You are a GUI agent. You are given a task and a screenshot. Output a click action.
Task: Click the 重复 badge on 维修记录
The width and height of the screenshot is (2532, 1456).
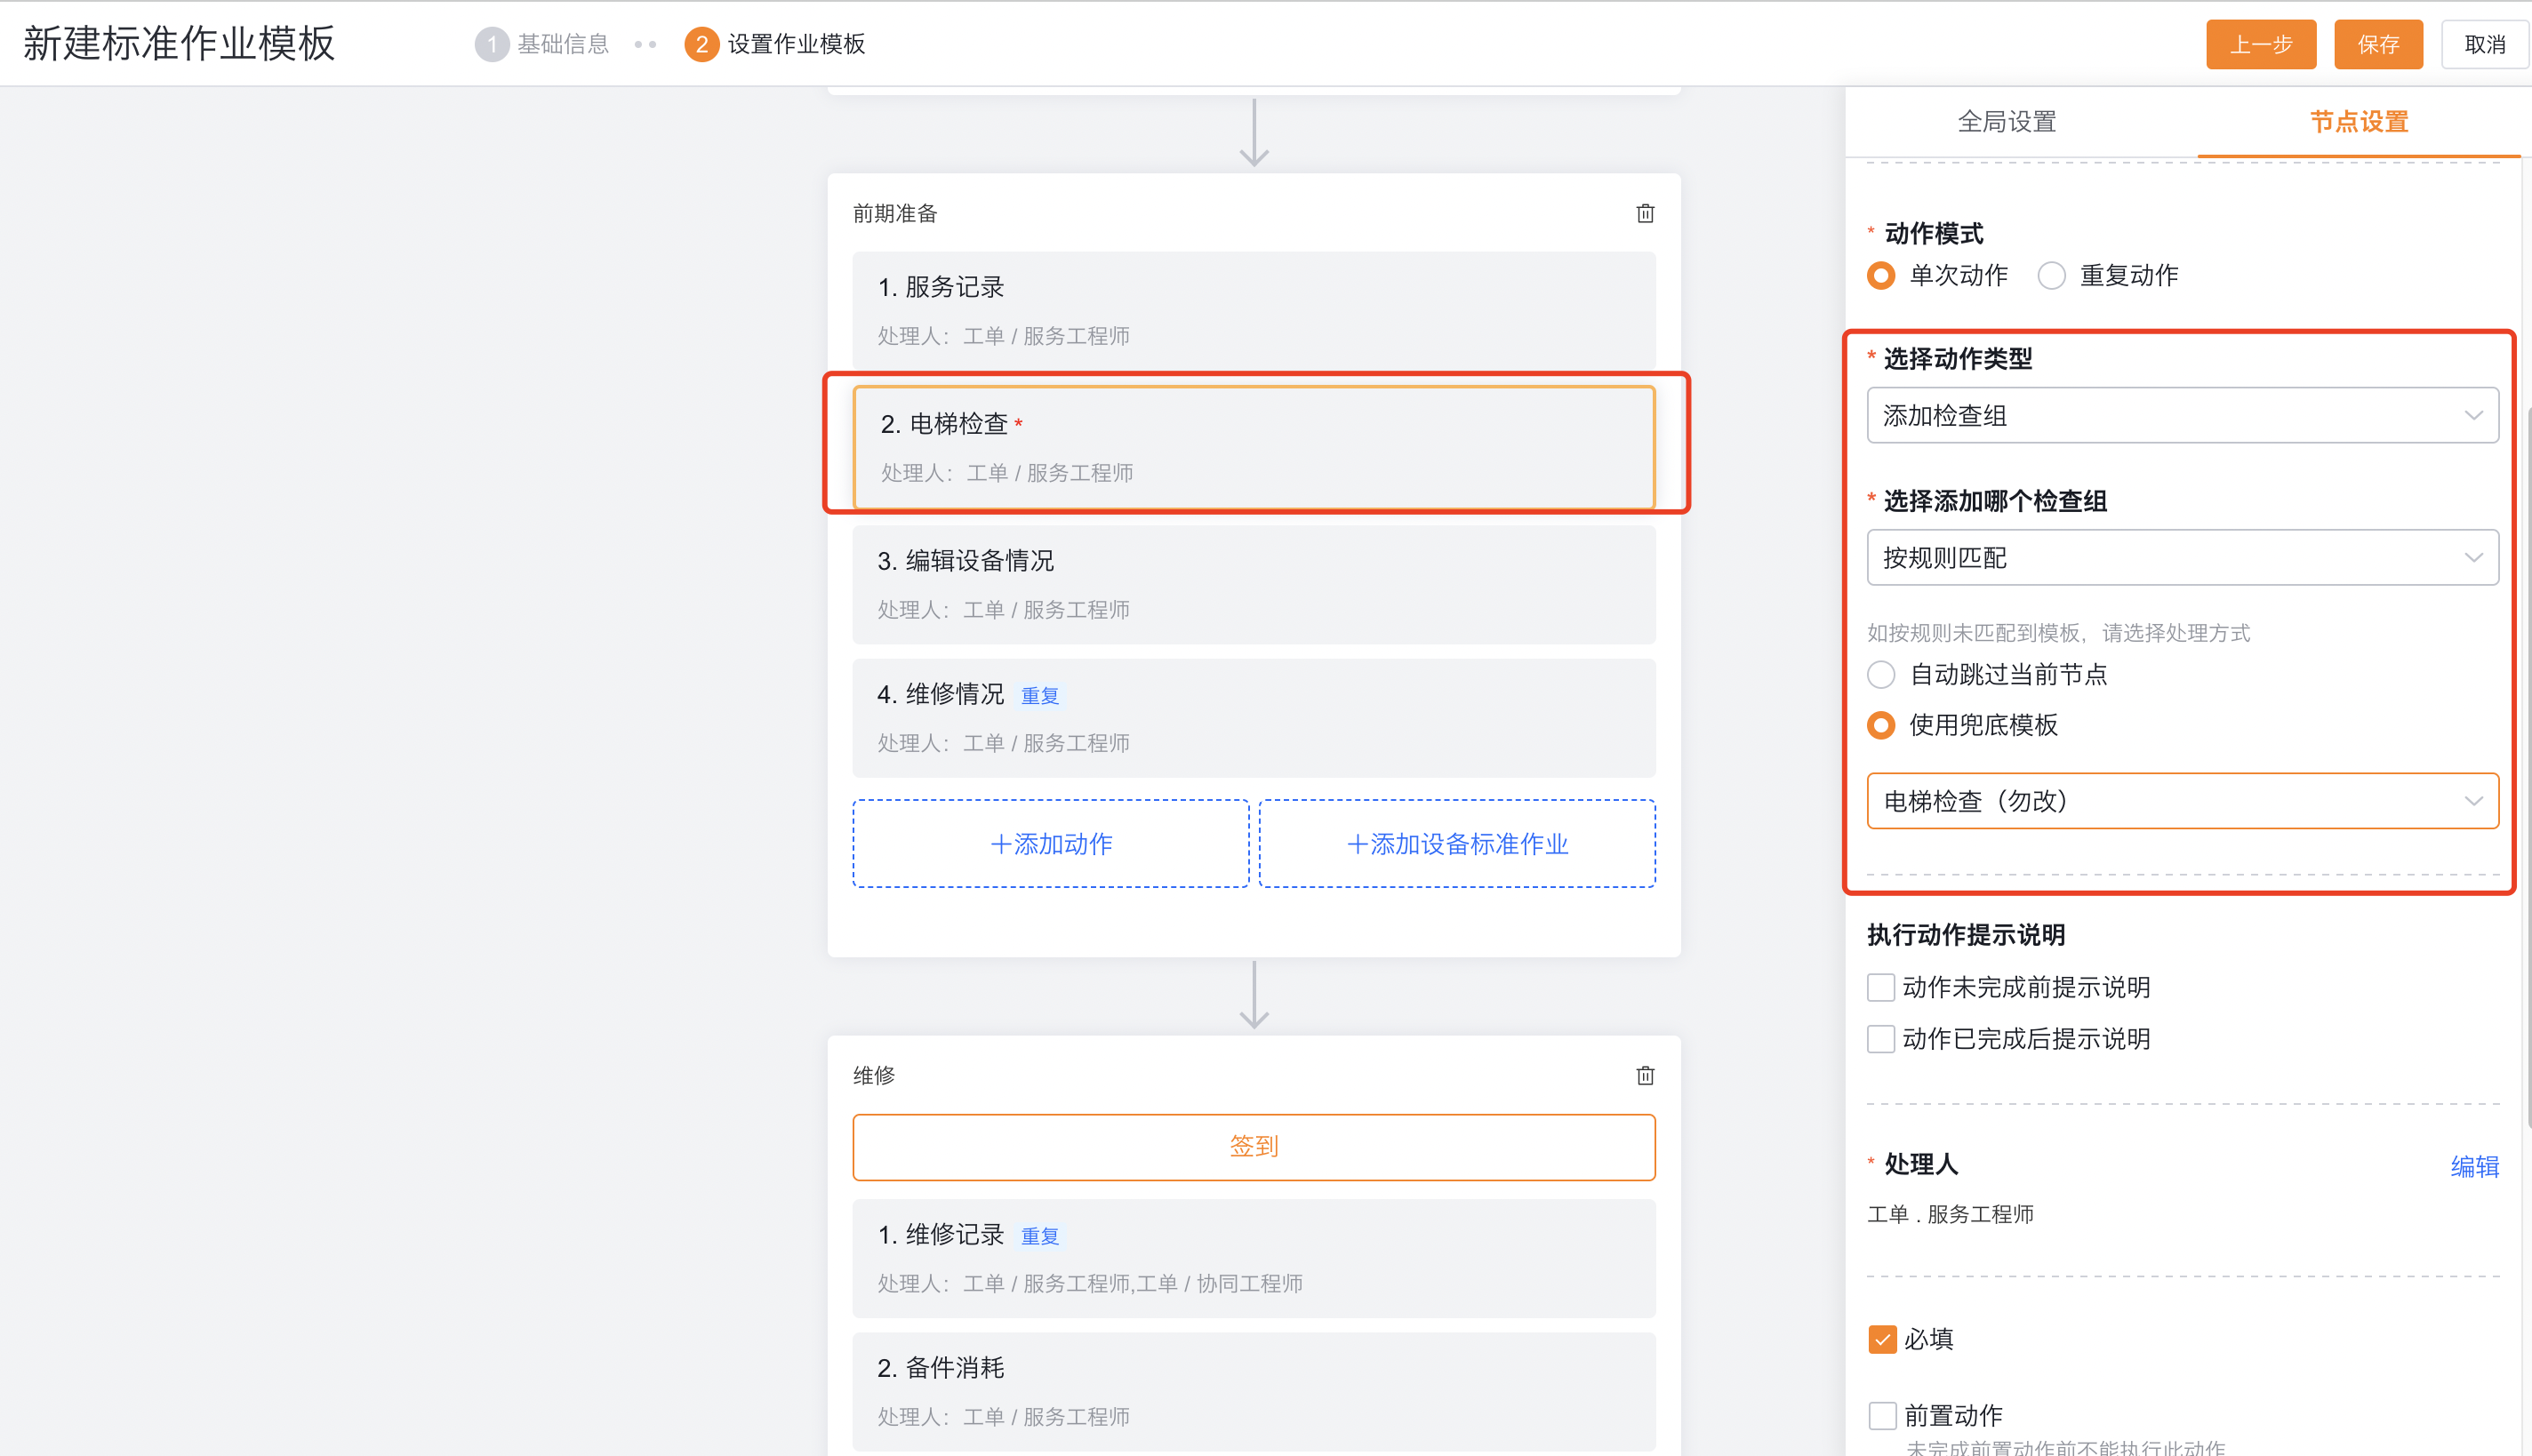pos(1040,1236)
